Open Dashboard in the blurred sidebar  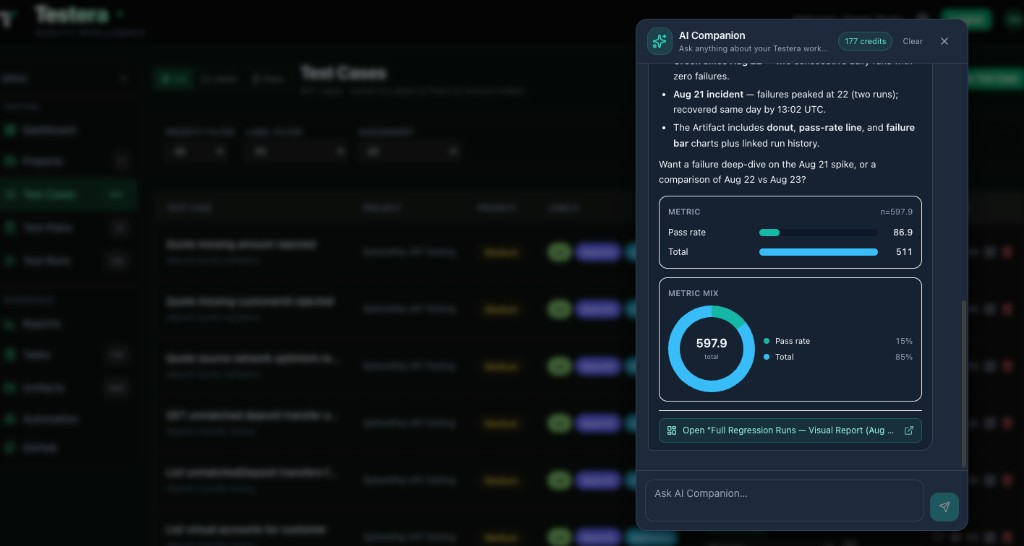click(x=50, y=130)
